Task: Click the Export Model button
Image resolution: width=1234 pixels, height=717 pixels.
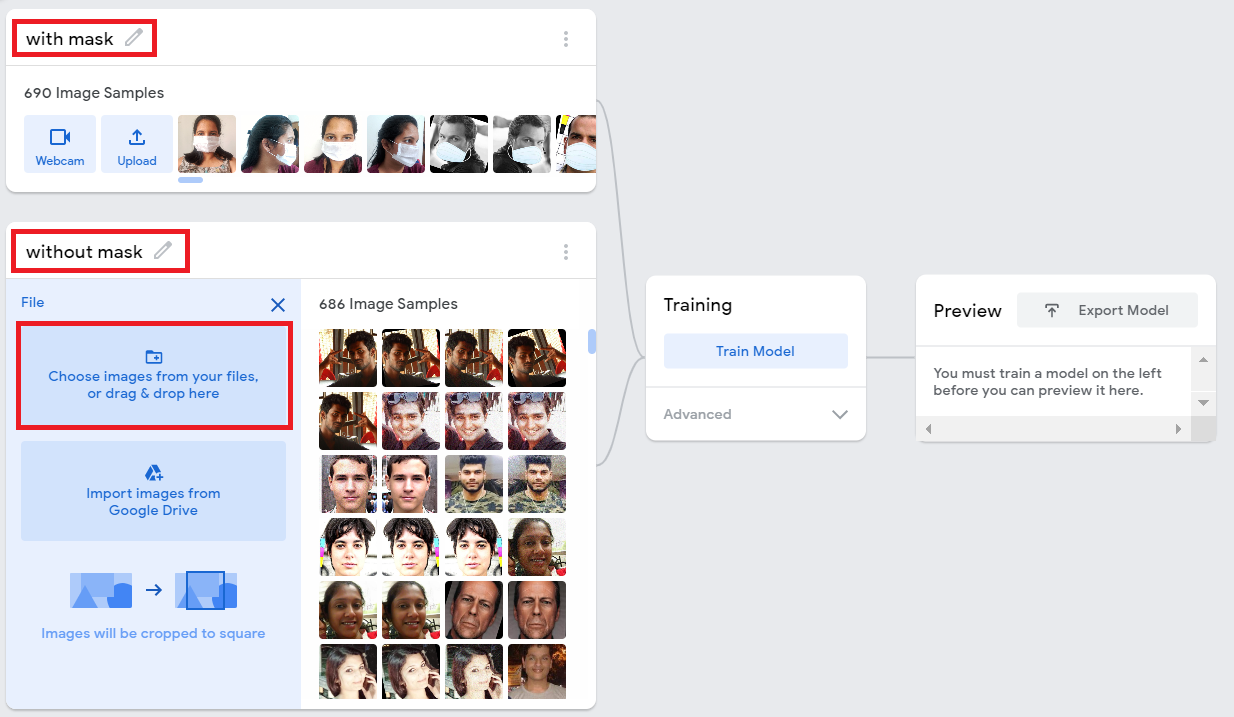Action: [x=1107, y=310]
